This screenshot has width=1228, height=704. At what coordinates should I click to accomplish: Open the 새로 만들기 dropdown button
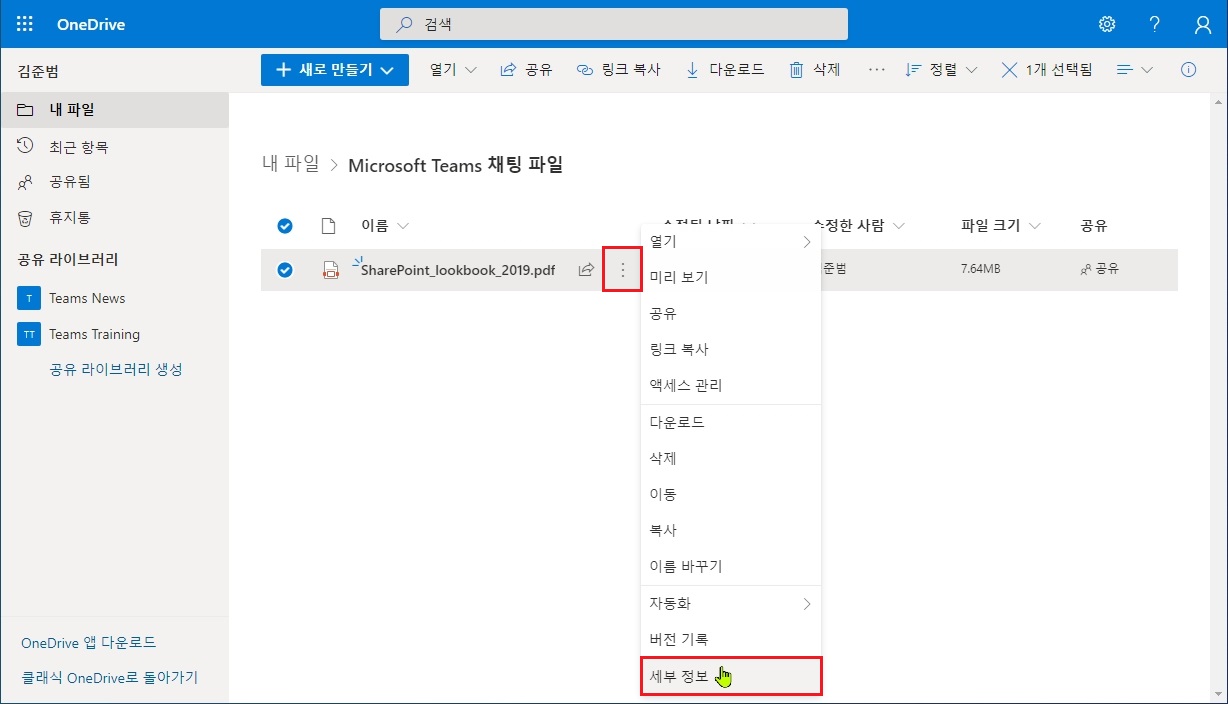point(335,70)
